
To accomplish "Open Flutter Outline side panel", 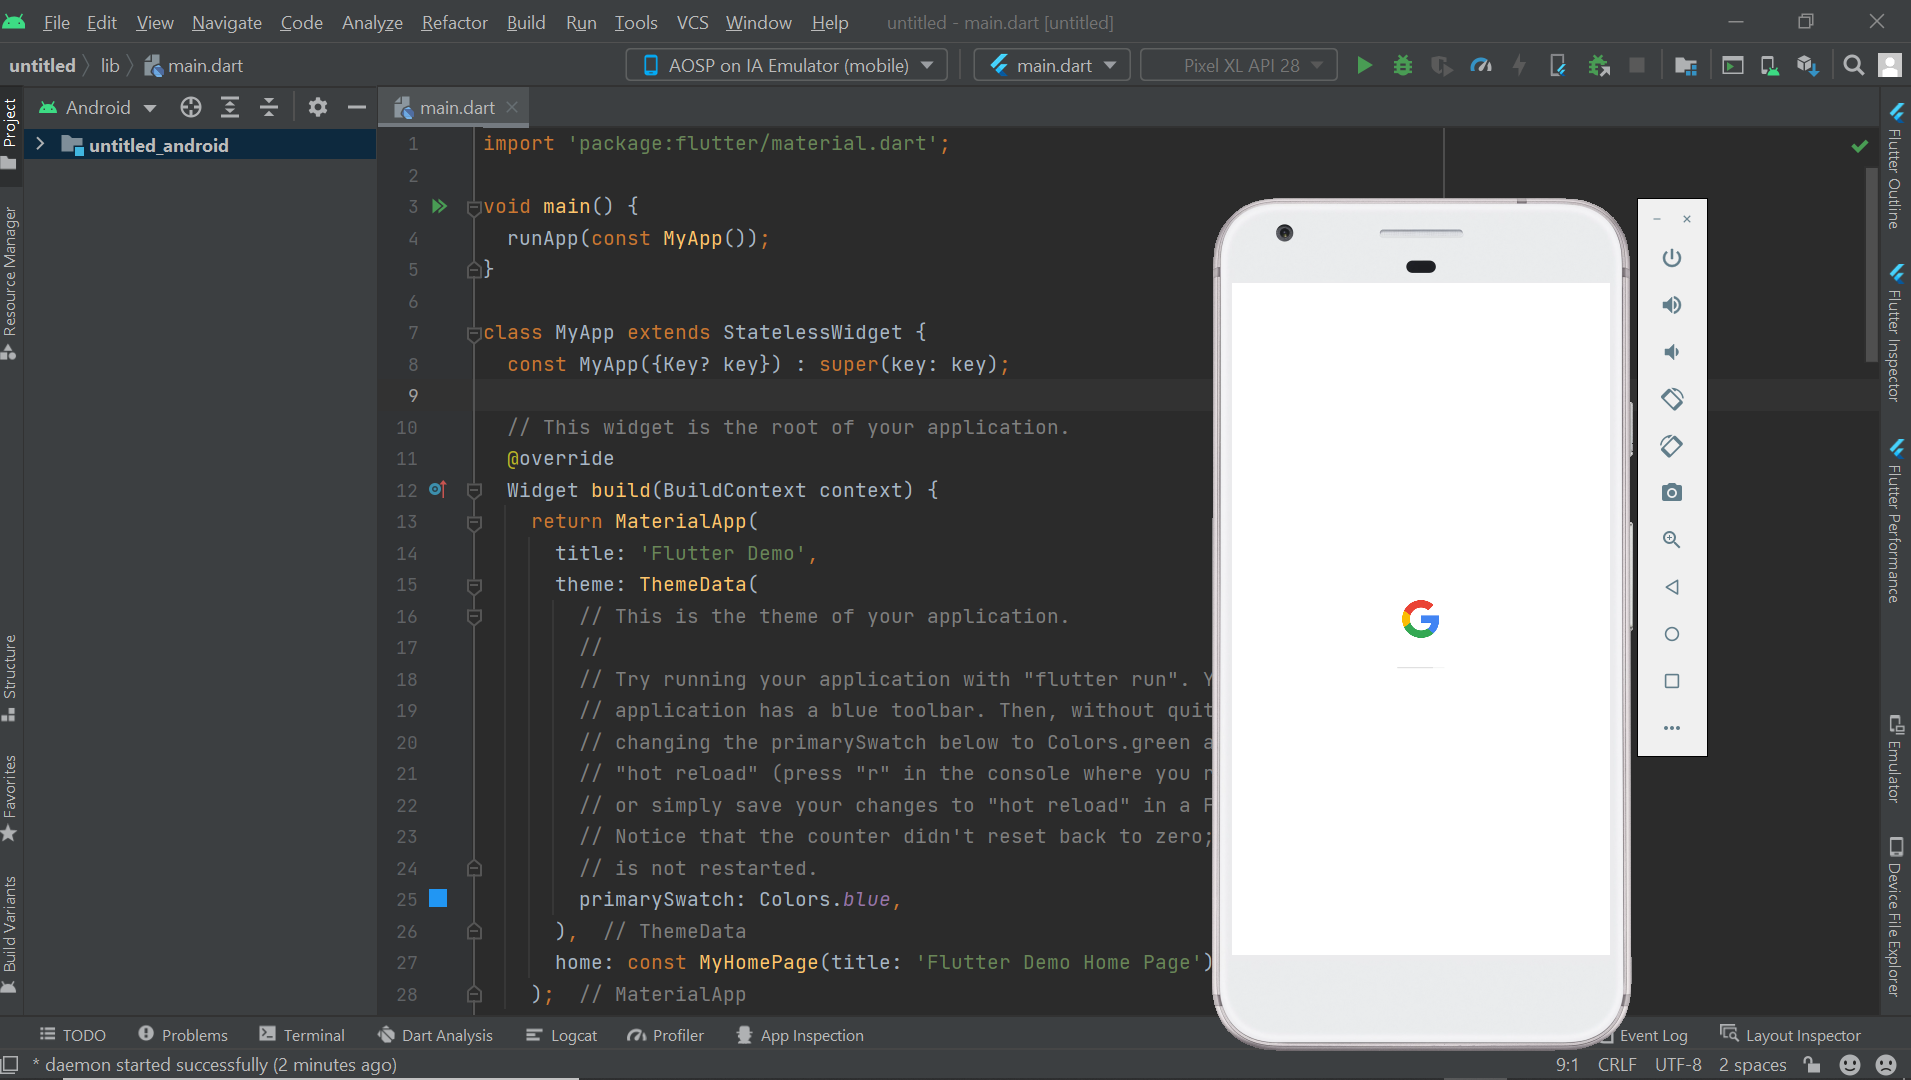I will tap(1895, 166).
